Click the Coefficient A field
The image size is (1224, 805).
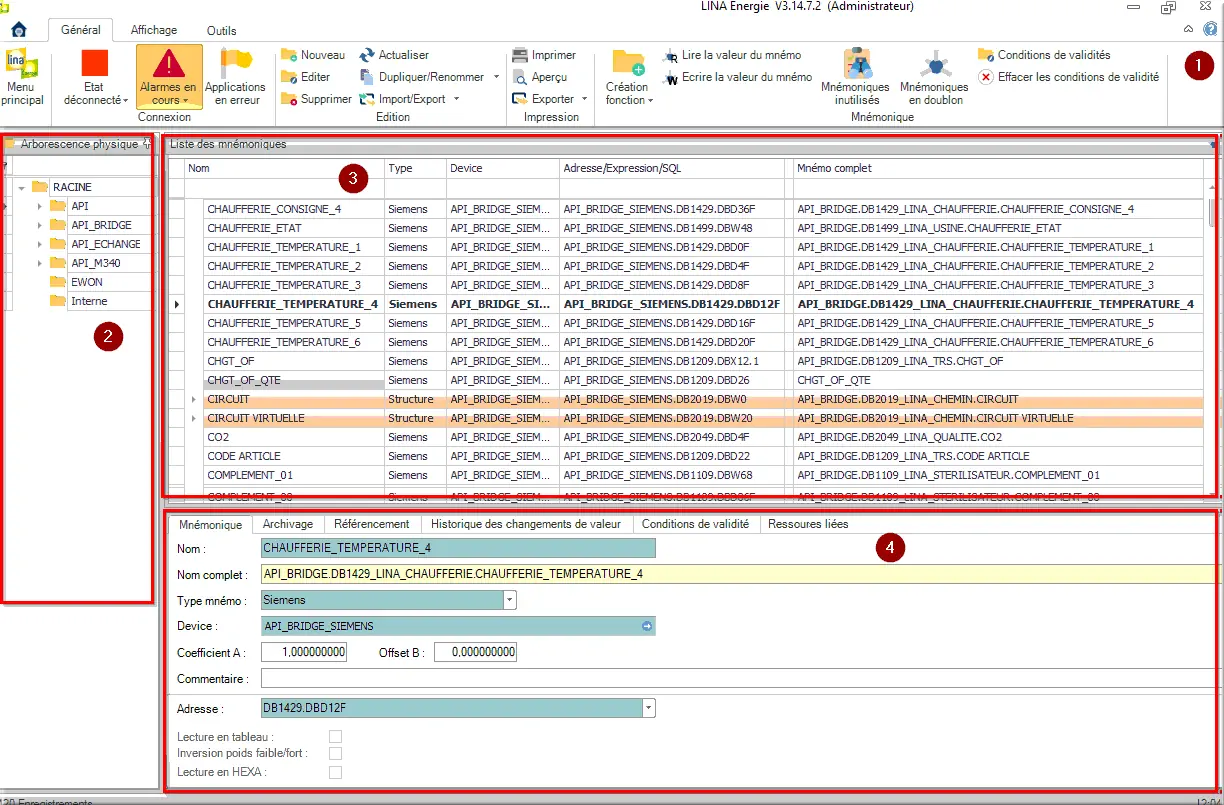coord(304,652)
